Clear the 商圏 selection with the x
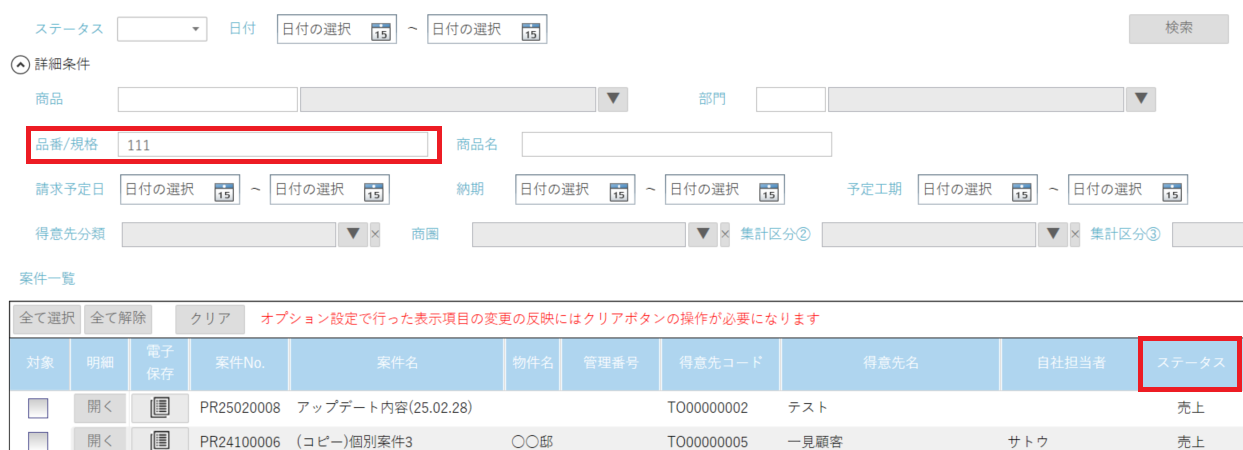Screen dimensions: 1243x450 pos(725,235)
